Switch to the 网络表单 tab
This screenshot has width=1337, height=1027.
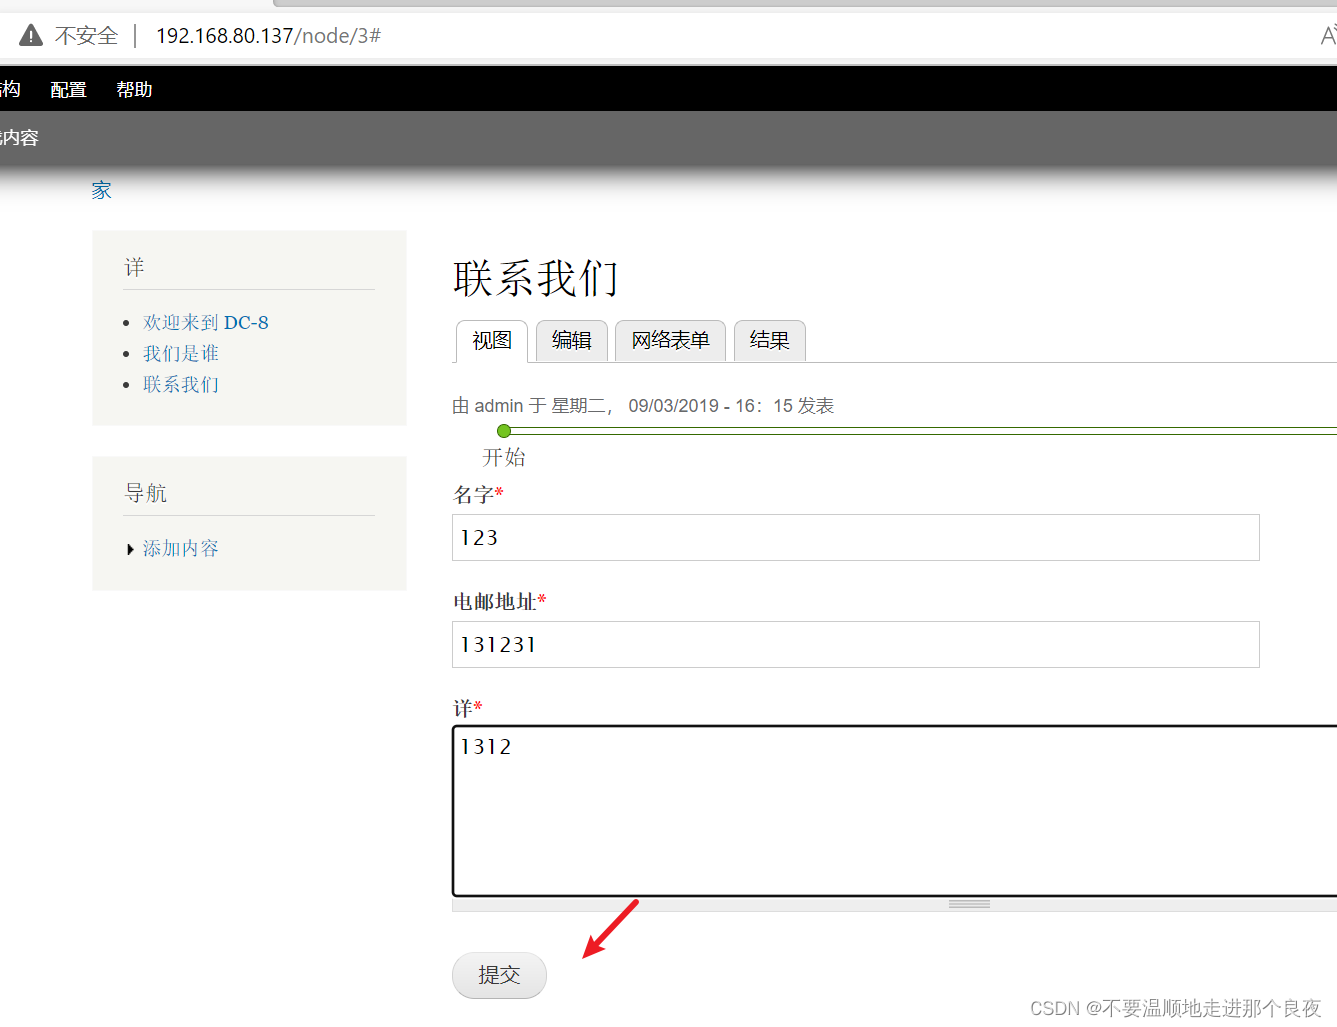(x=670, y=341)
